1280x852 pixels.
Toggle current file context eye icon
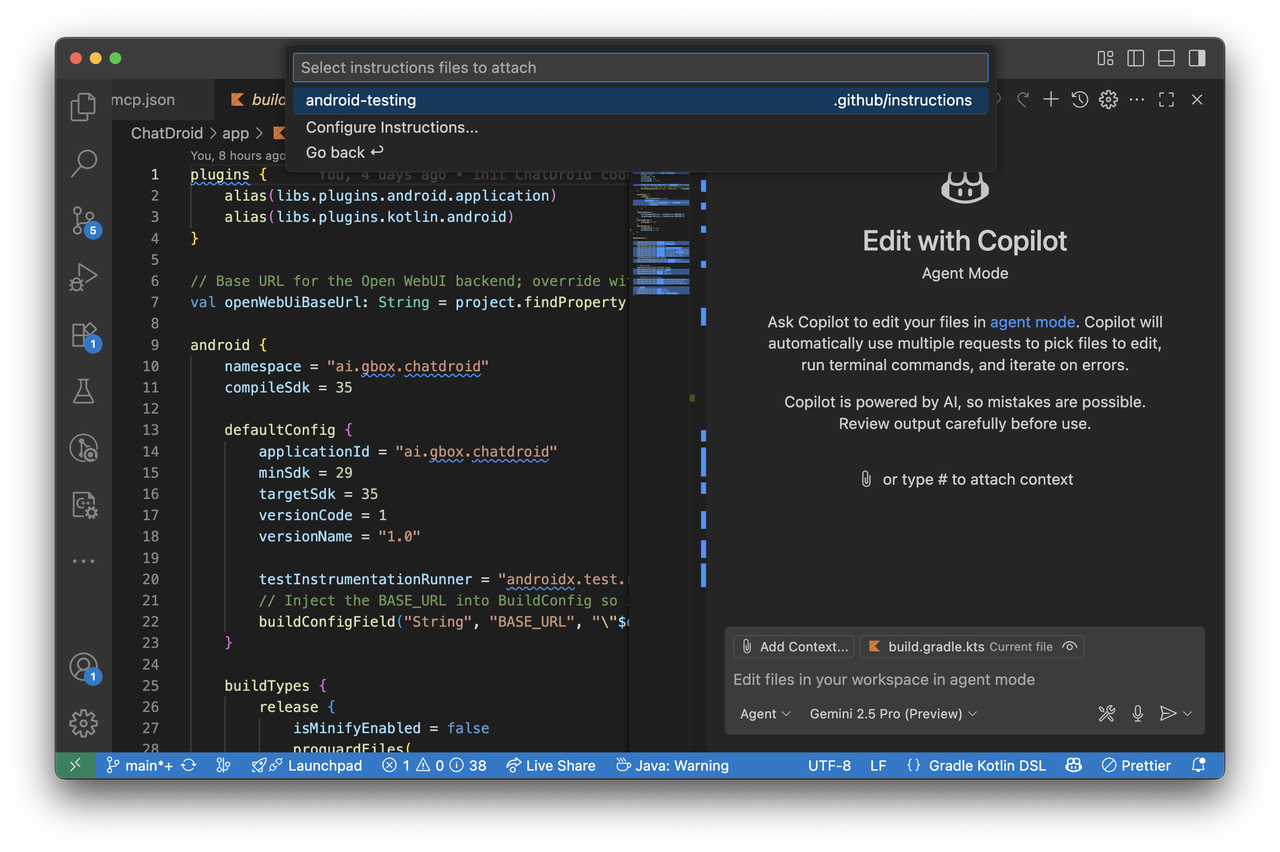pyautogui.click(x=1070, y=647)
